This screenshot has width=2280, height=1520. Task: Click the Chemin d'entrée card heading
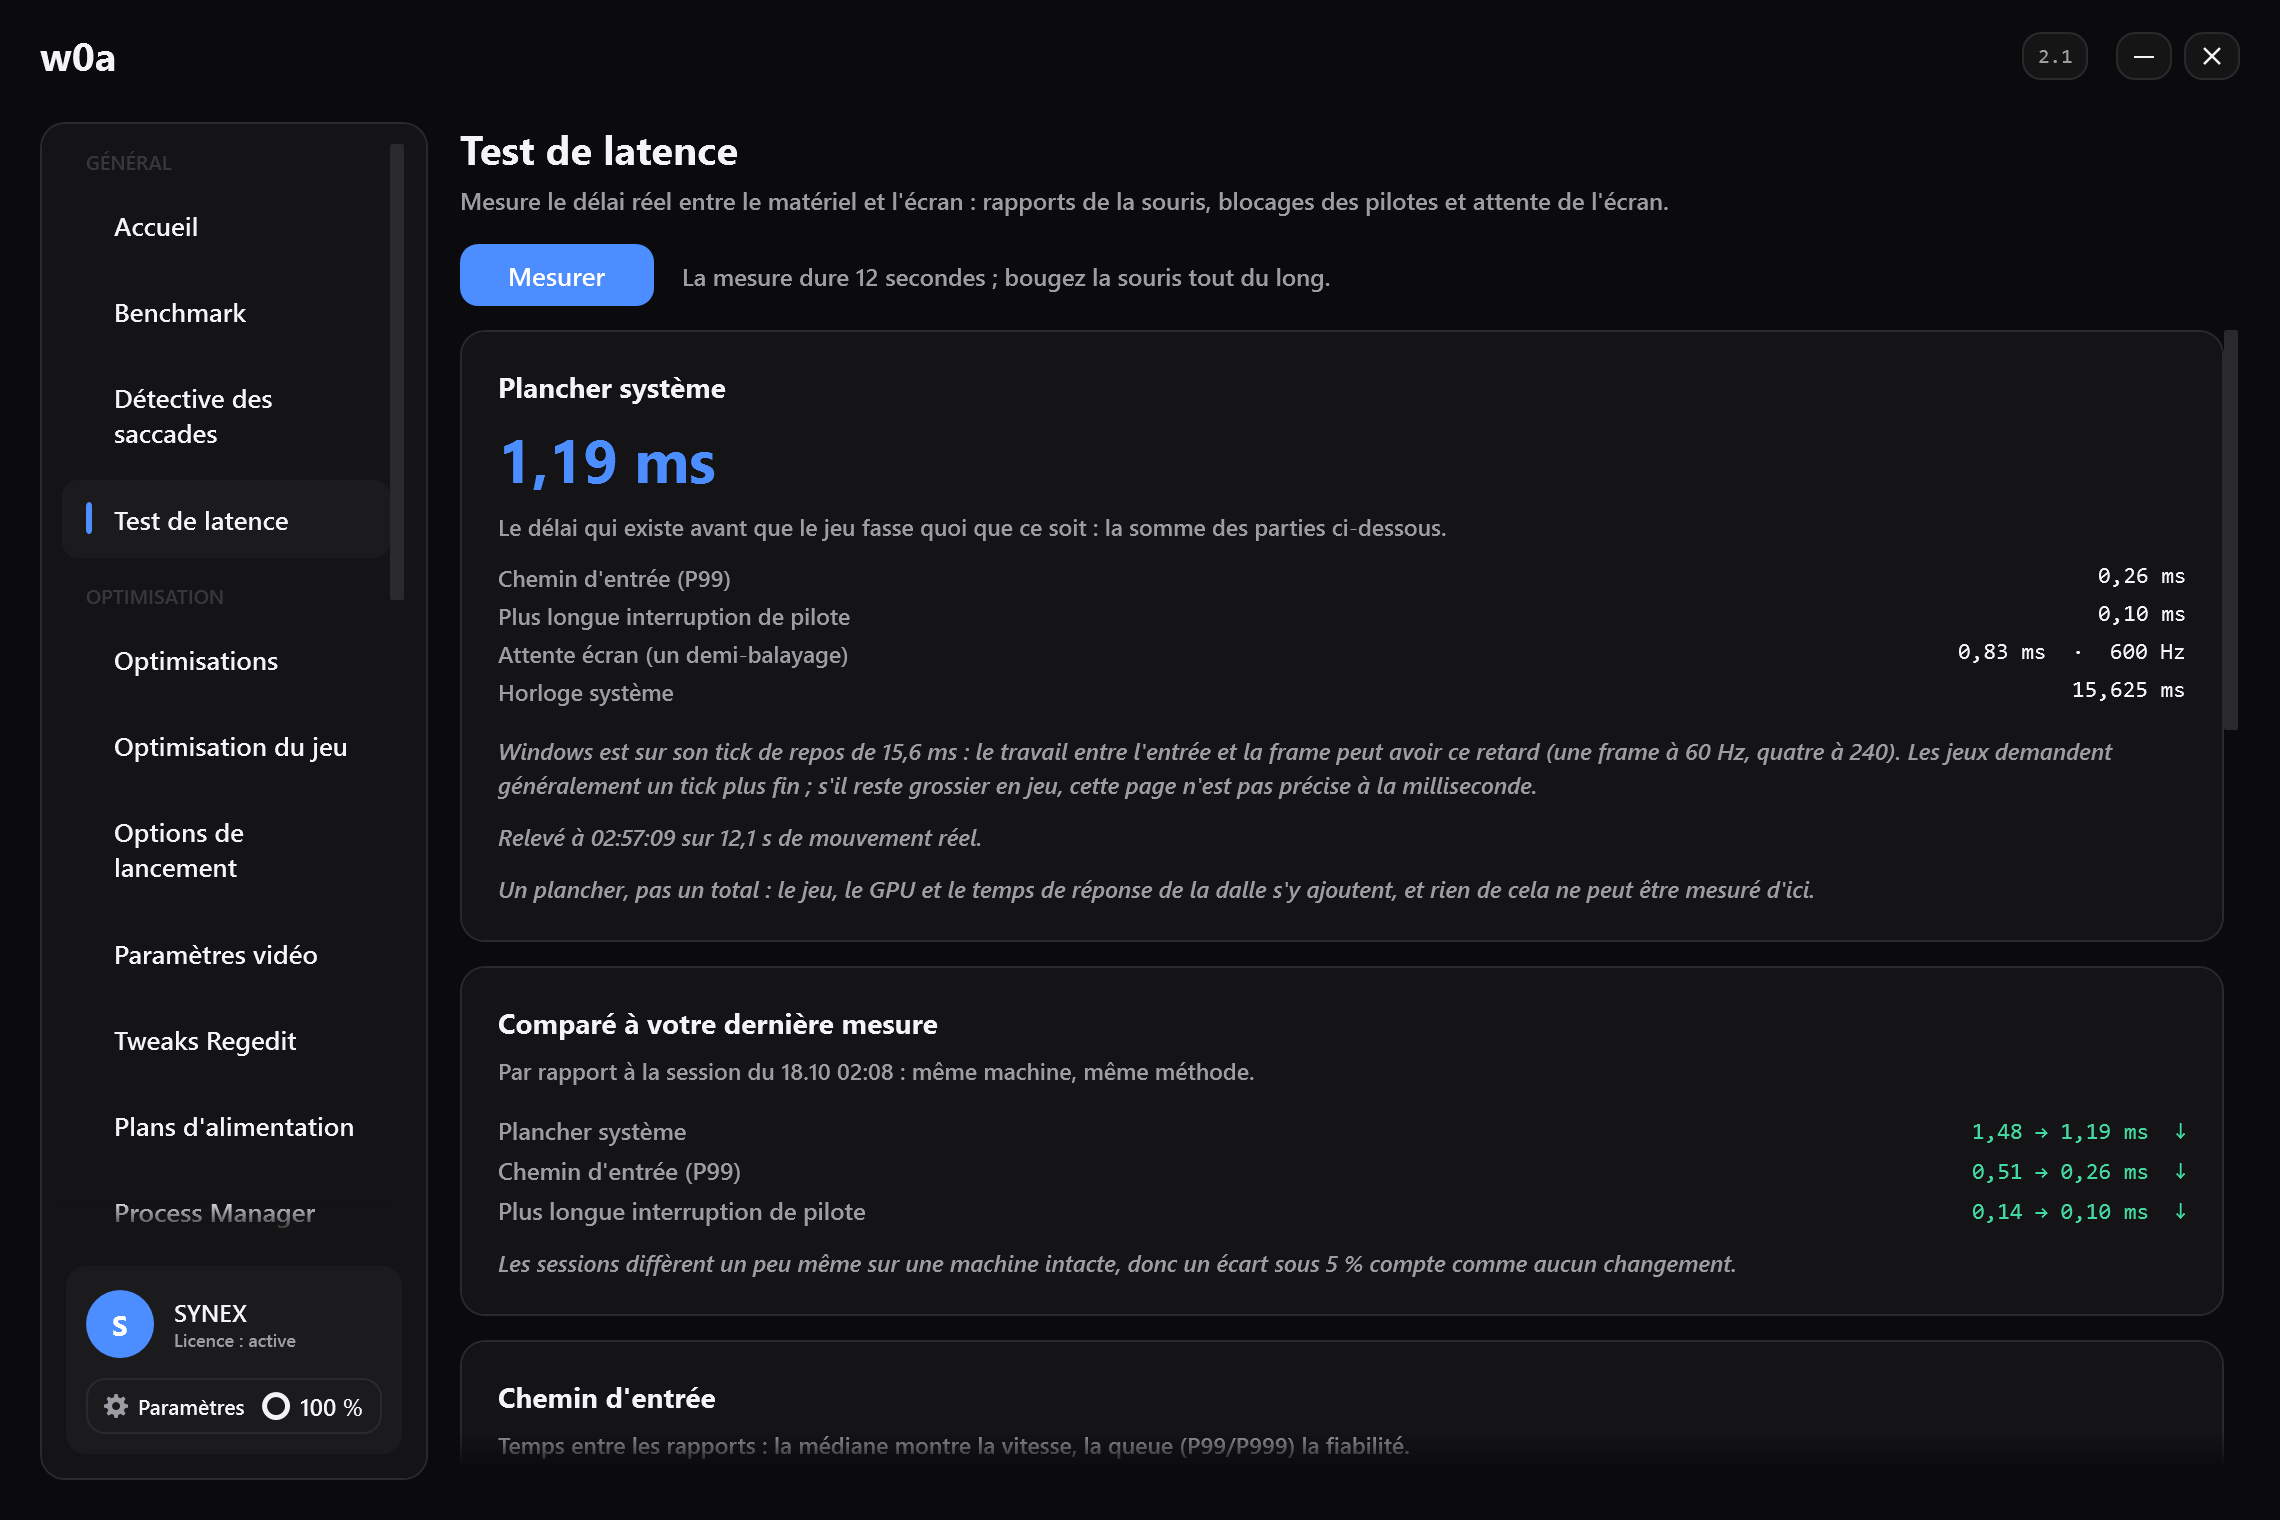[606, 1398]
